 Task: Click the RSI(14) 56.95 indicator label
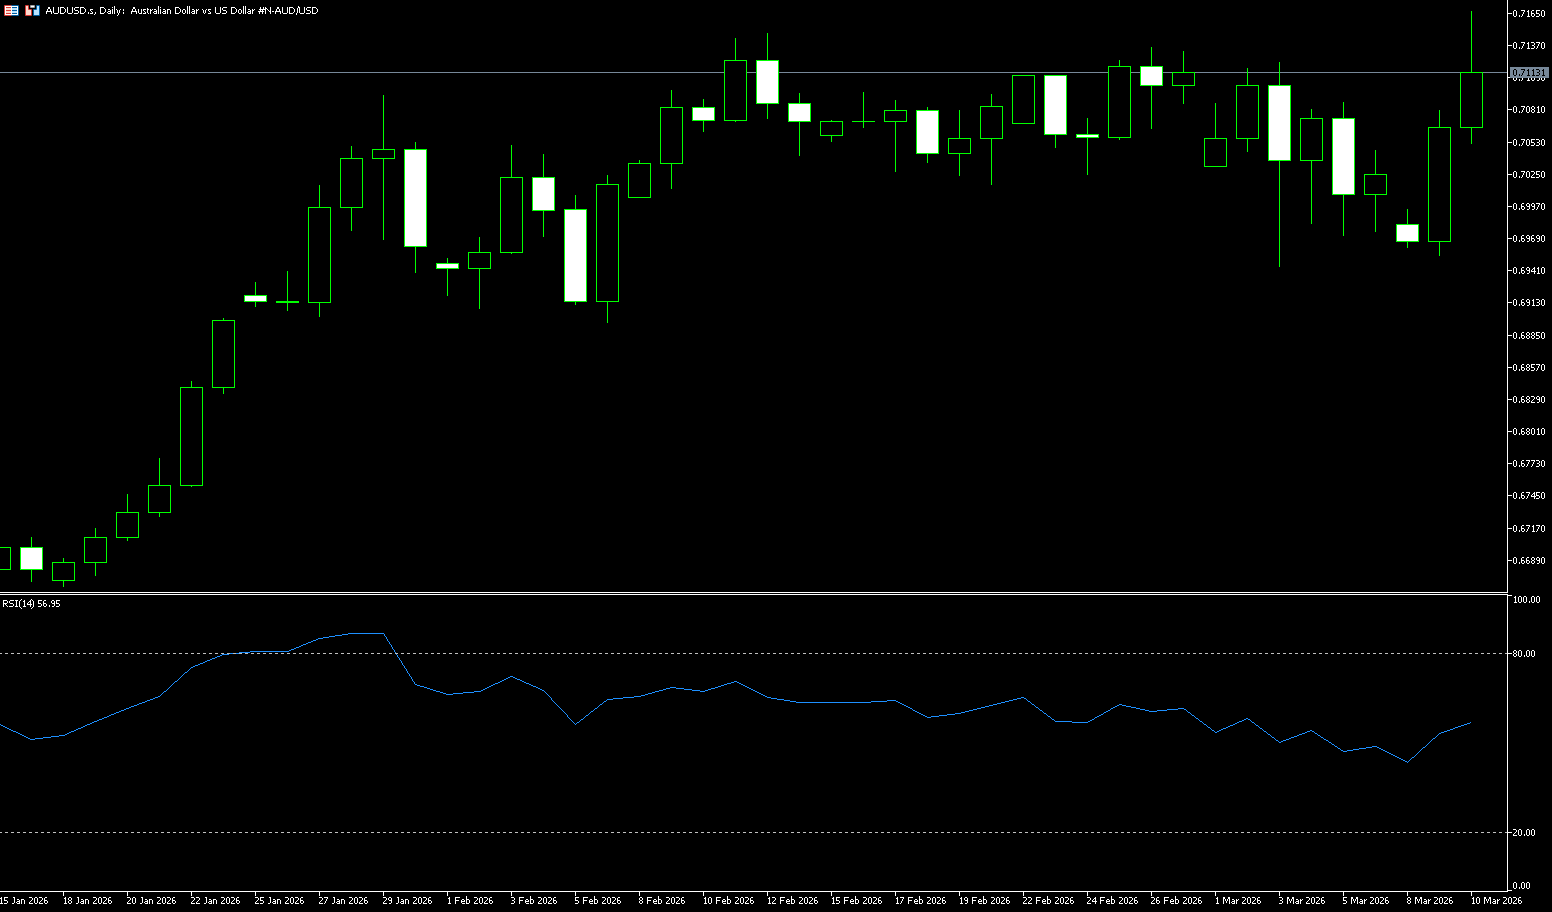click(x=31, y=604)
